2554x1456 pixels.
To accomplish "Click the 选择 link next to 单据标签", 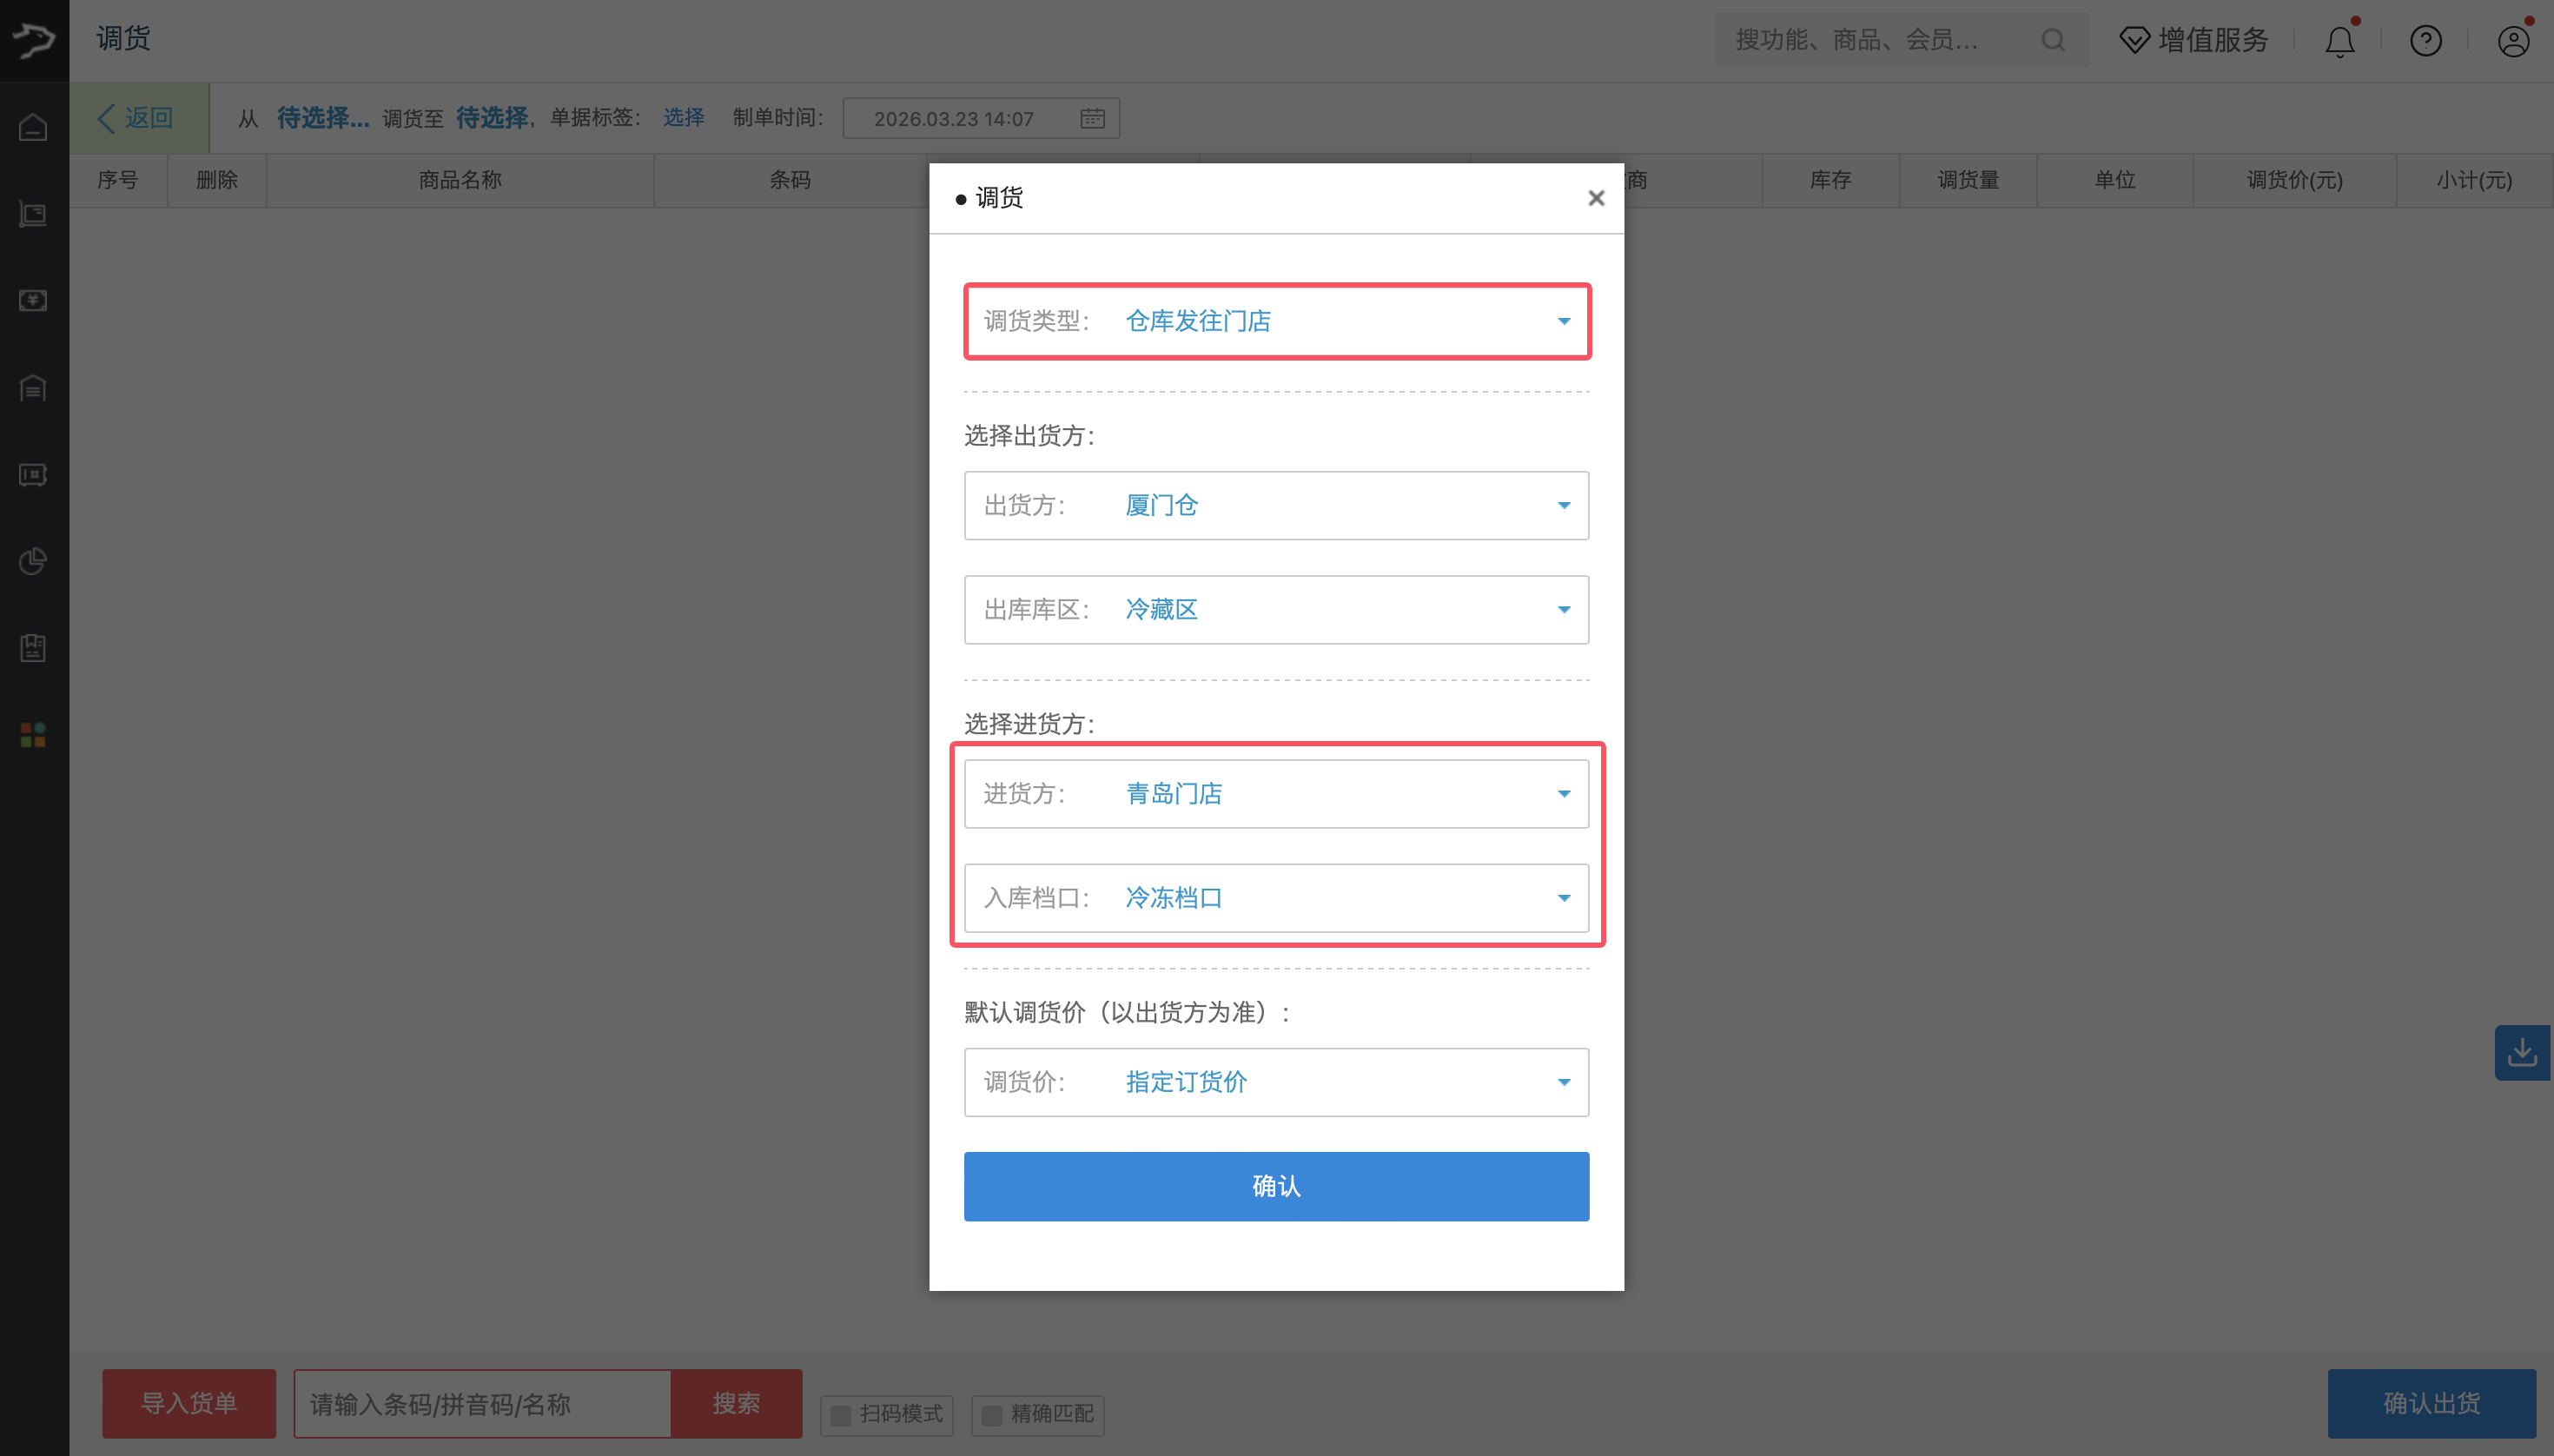I will 683,117.
